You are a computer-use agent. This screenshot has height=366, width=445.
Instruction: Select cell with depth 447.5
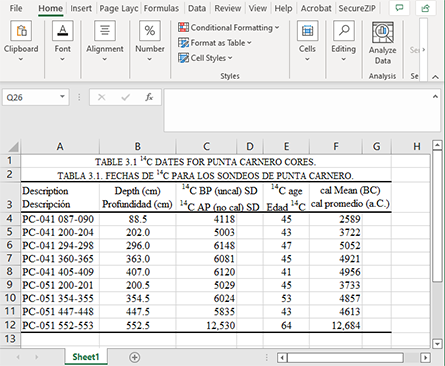click(x=137, y=312)
